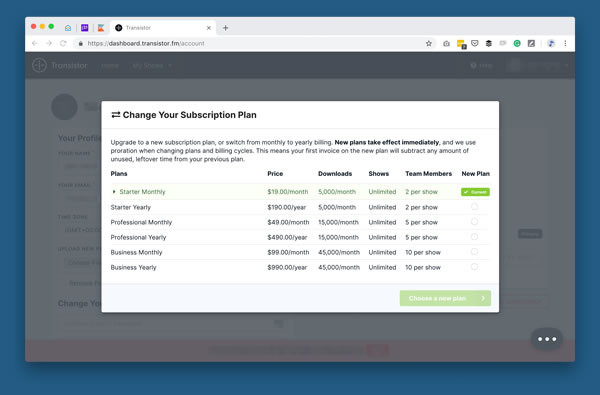Open Chrome three-dot menu
Screen dimensions: 600x395
(x=565, y=44)
